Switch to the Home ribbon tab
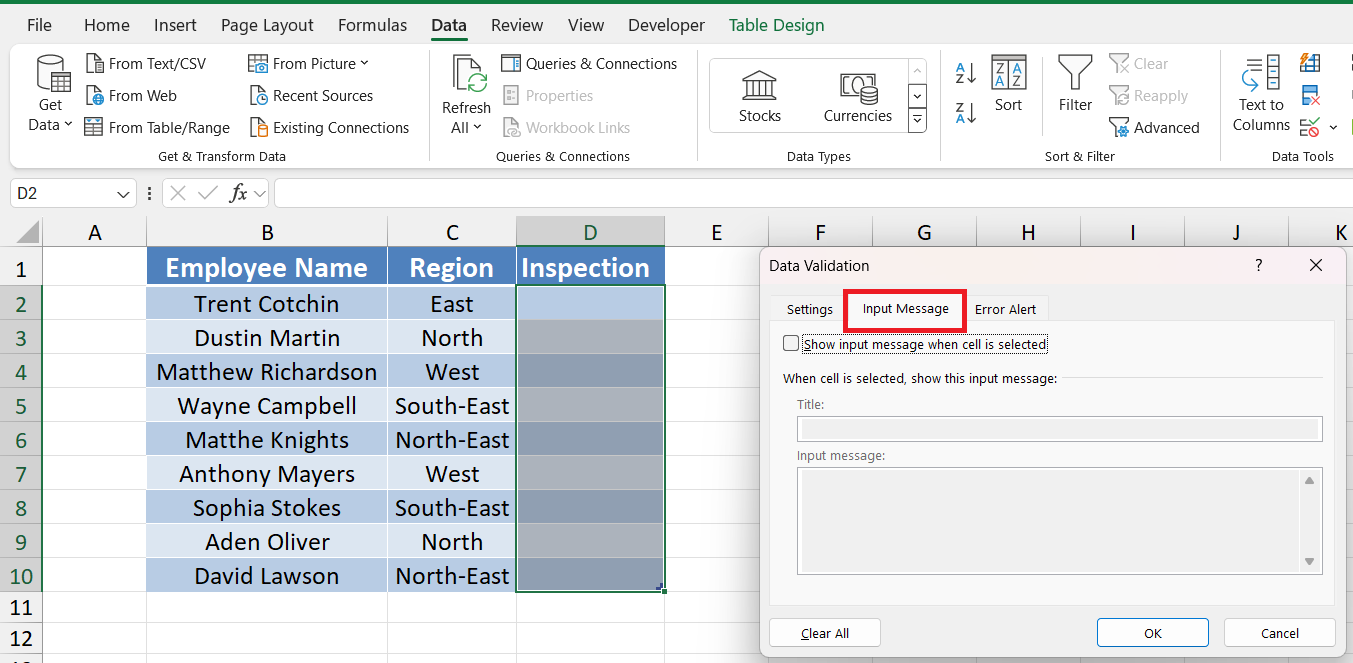Viewport: 1353px width, 663px height. coord(106,25)
